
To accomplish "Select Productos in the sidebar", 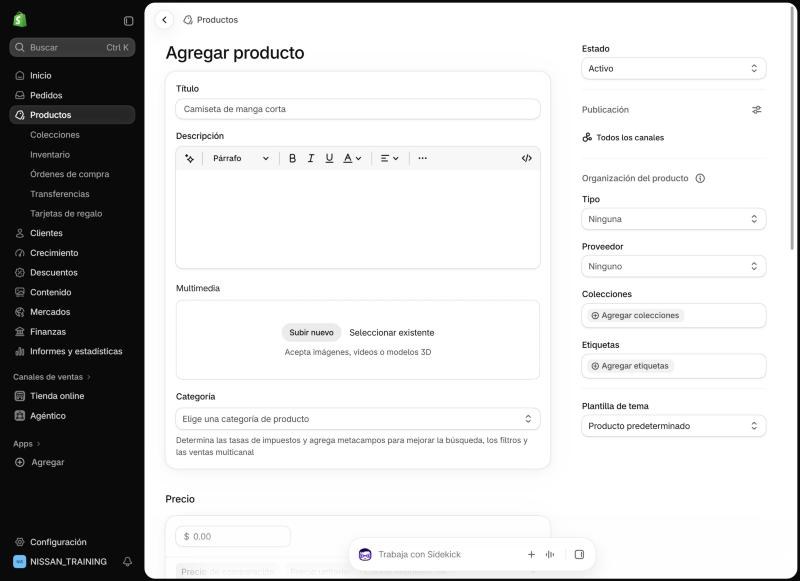I will click(x=72, y=115).
